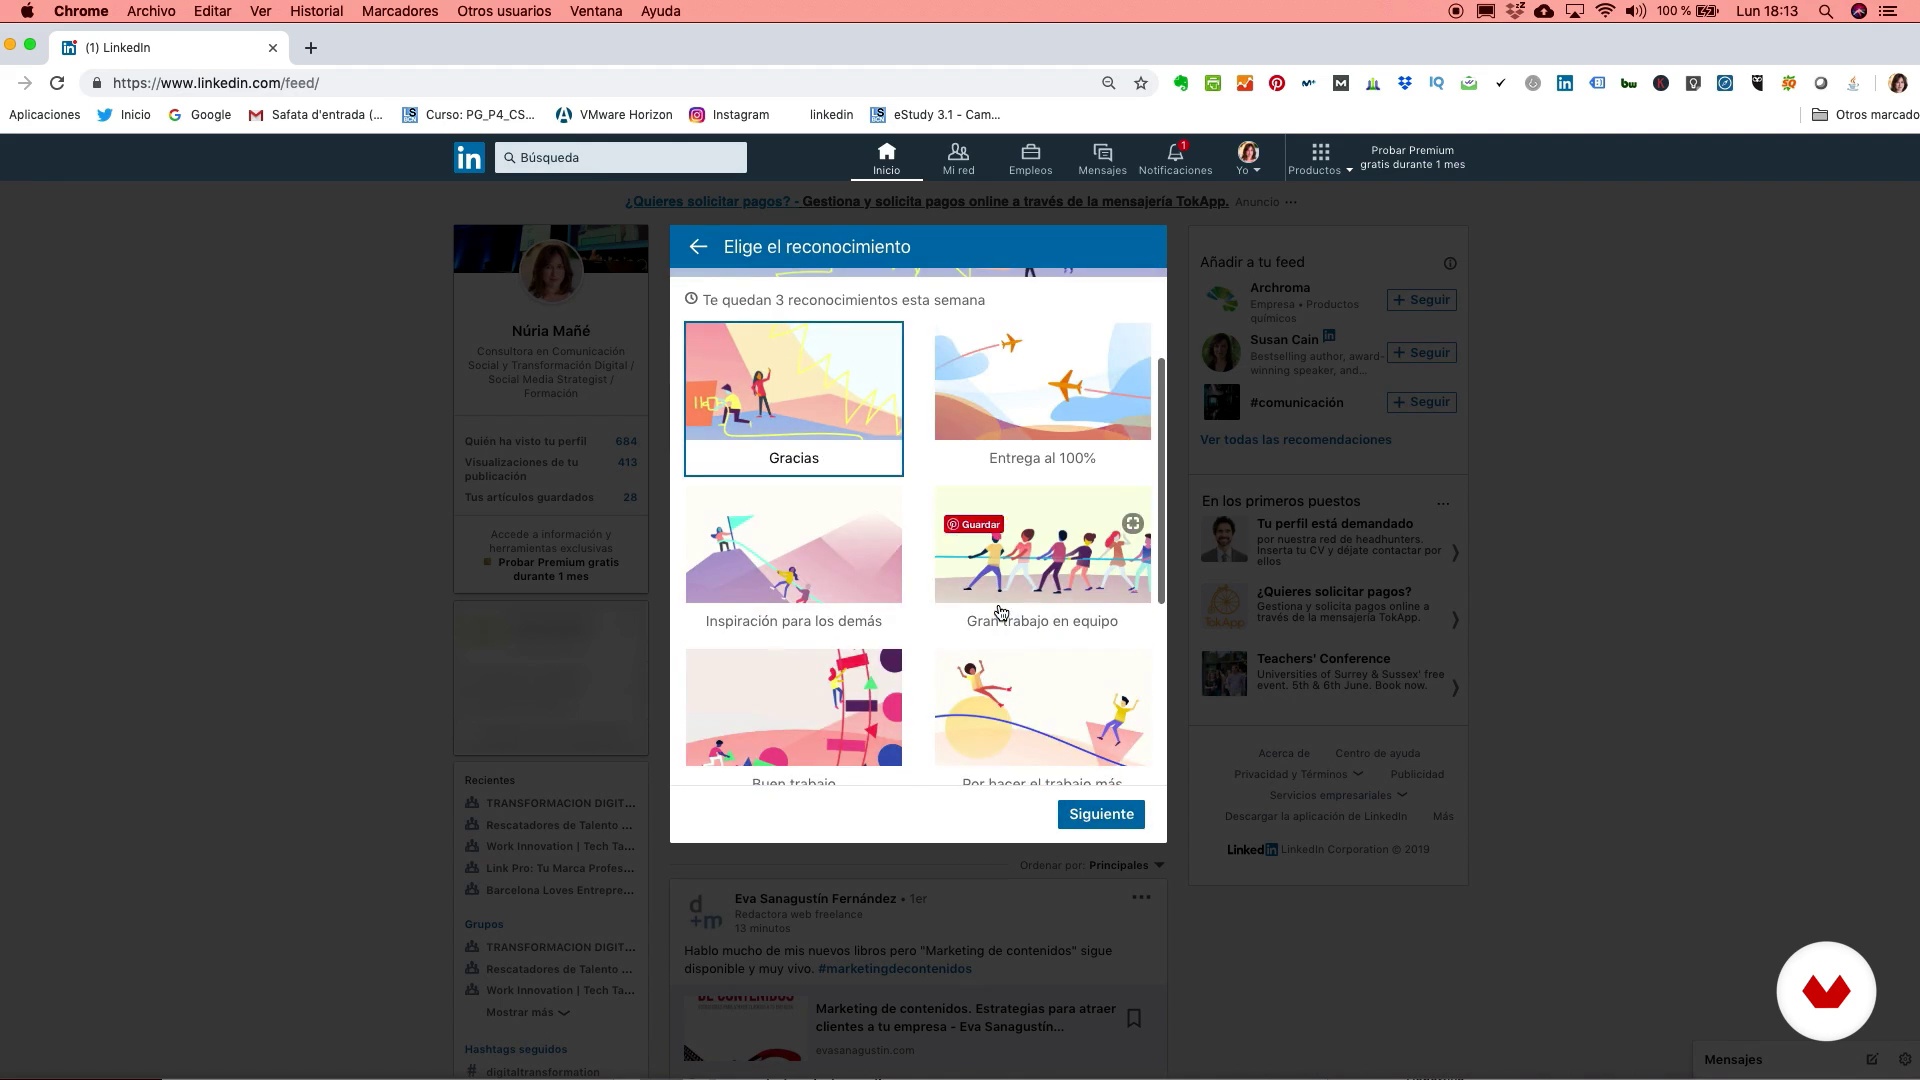Open Empleos jobs icon
The width and height of the screenshot is (1920, 1080).
click(1030, 158)
